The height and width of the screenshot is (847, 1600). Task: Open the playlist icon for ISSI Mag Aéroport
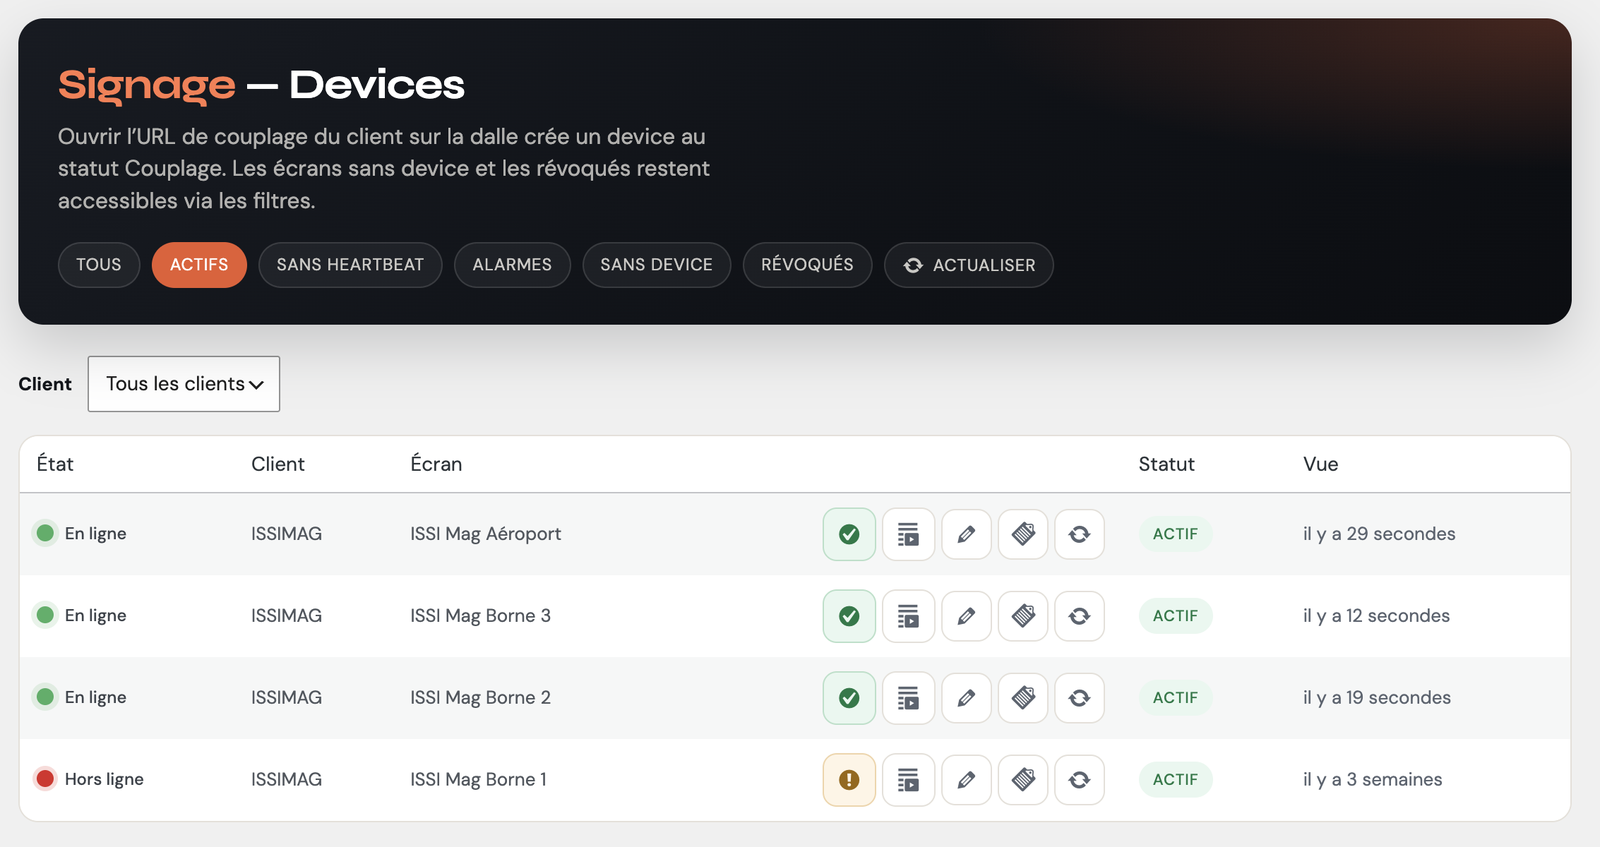point(908,534)
